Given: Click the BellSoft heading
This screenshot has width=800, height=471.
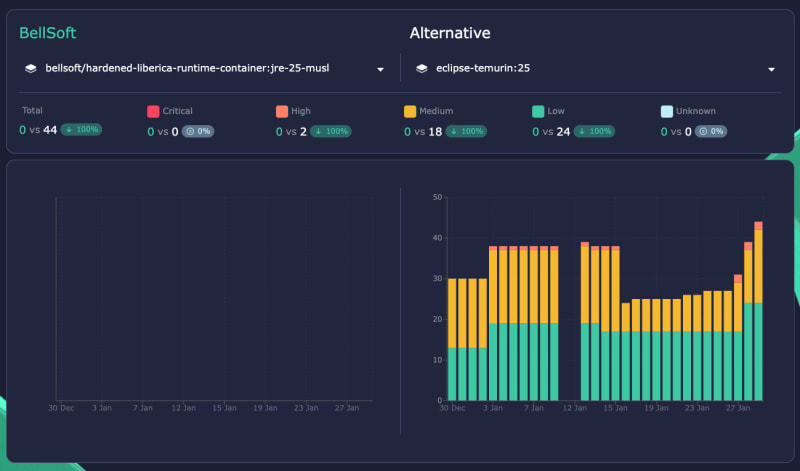Looking at the screenshot, I should tap(47, 33).
